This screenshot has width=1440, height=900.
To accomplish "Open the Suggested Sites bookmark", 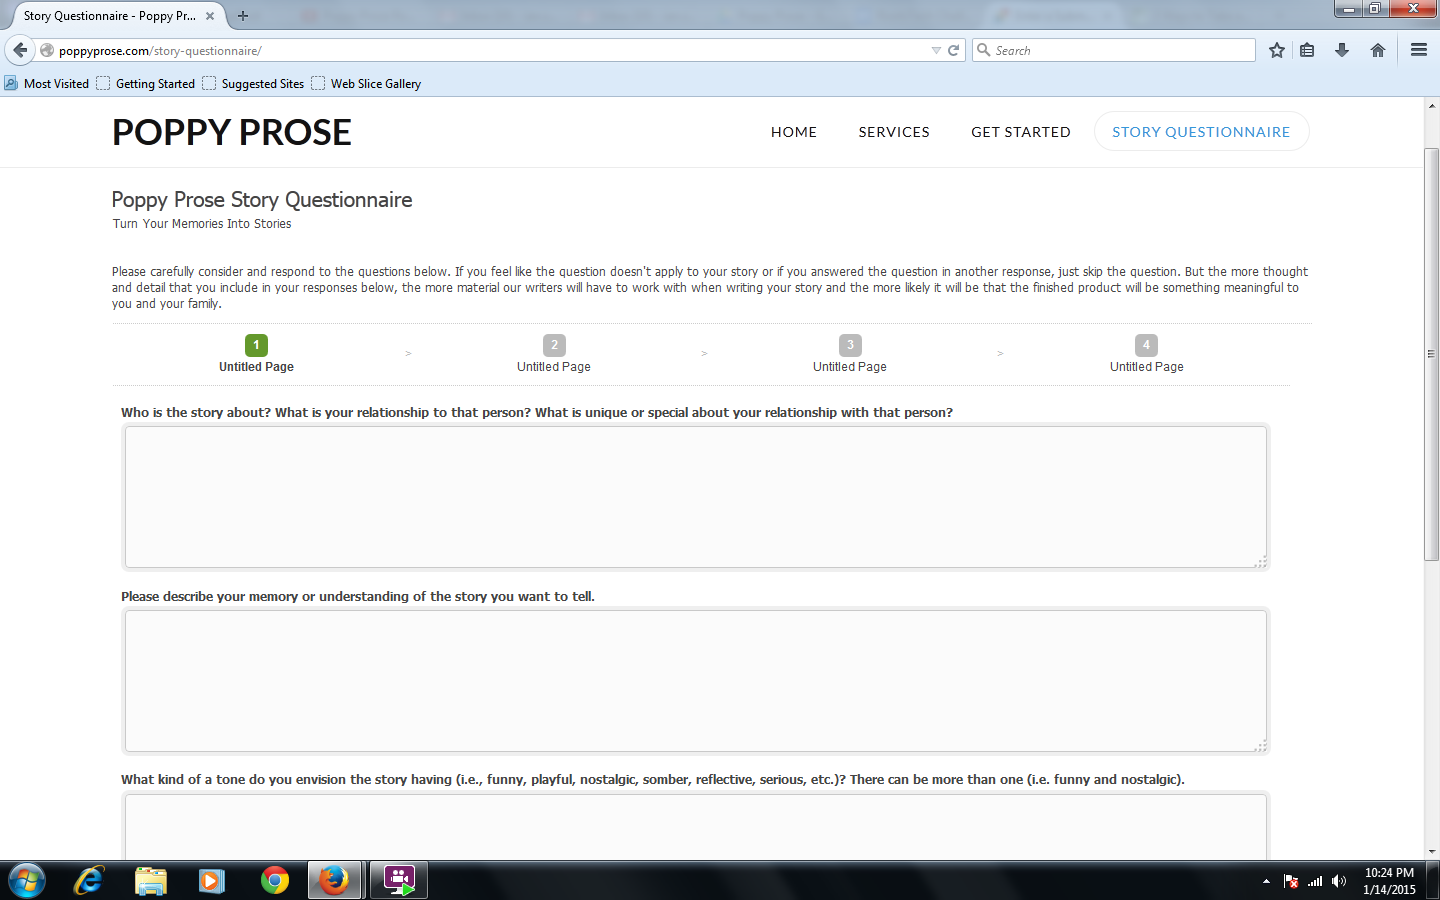I will coord(254,83).
